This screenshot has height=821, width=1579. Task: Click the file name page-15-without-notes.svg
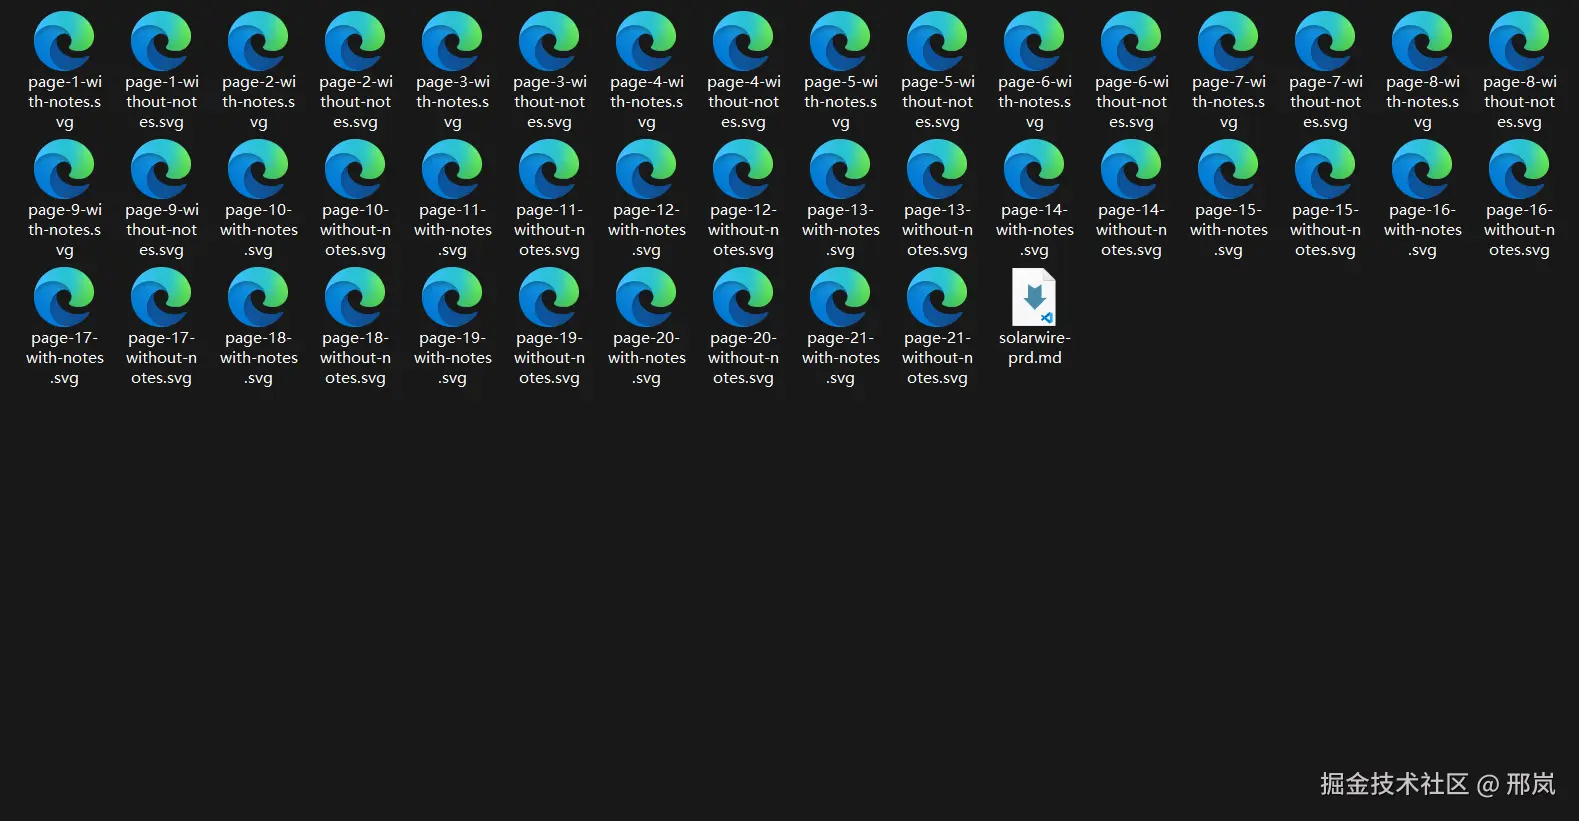pos(1325,230)
